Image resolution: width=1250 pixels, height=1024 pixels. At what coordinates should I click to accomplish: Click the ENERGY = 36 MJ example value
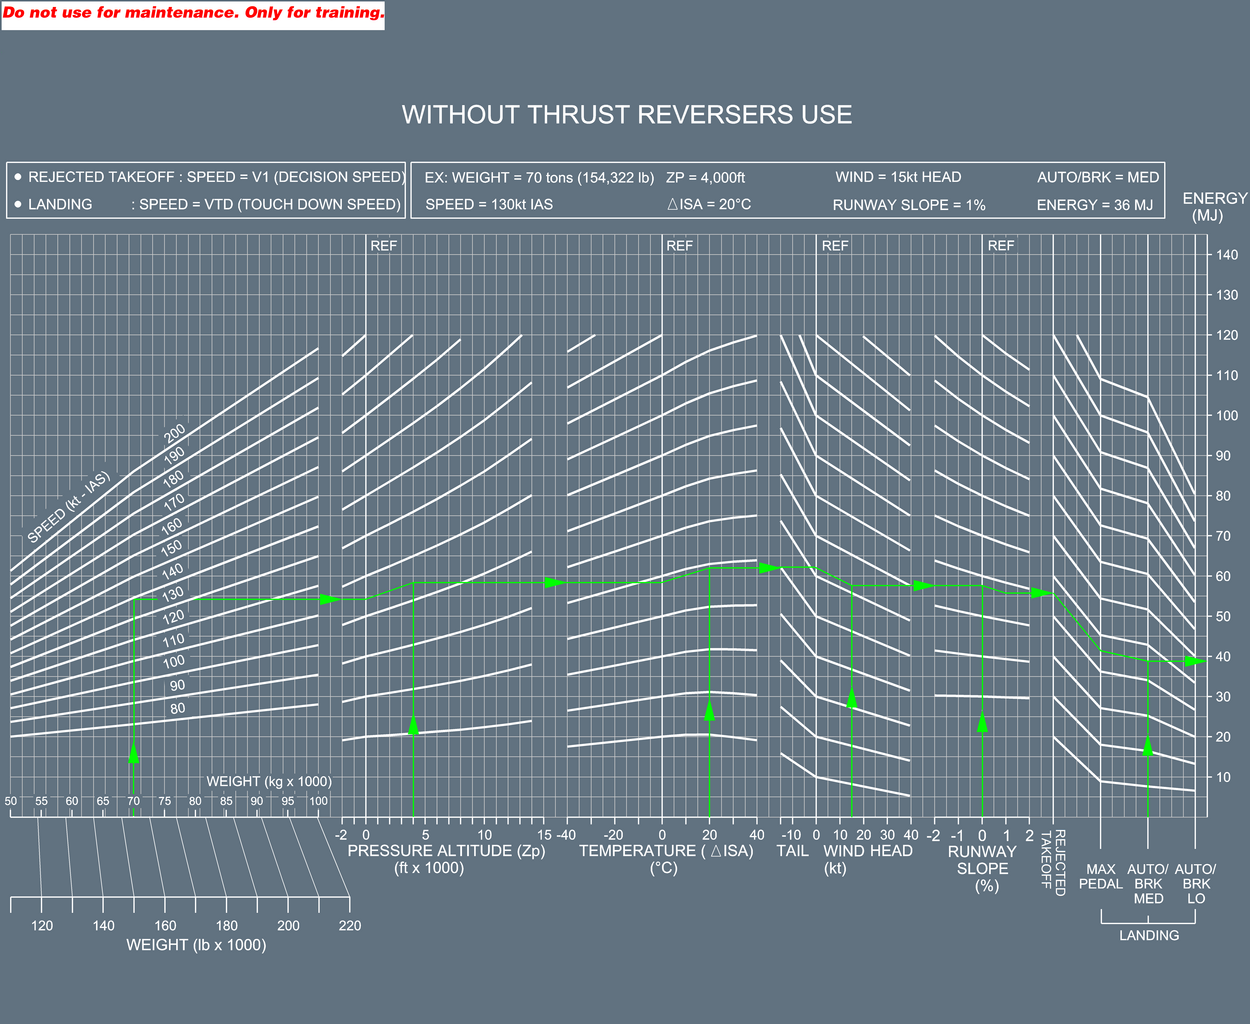1094,205
